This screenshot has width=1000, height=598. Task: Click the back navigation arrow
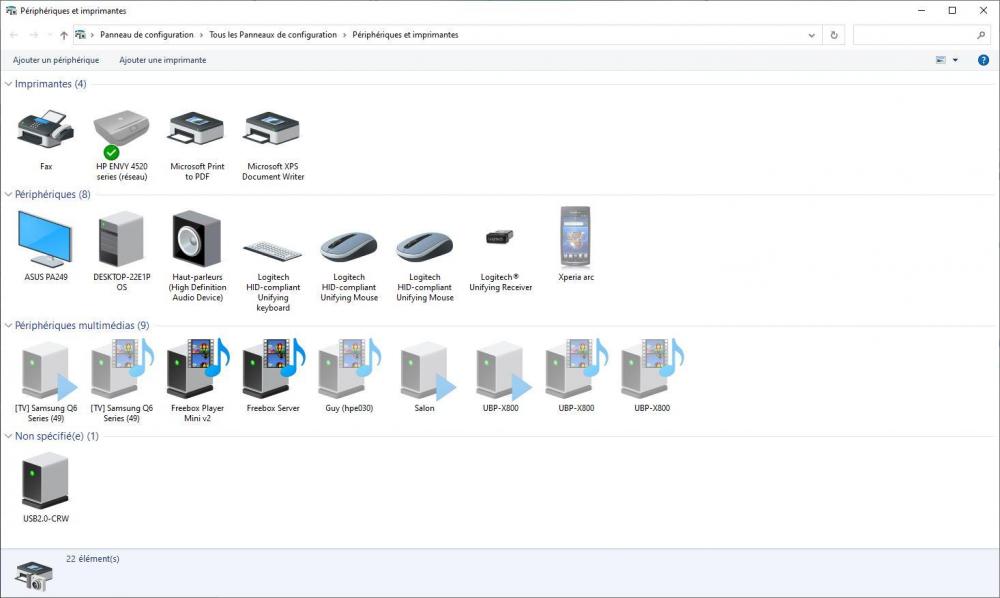14,35
